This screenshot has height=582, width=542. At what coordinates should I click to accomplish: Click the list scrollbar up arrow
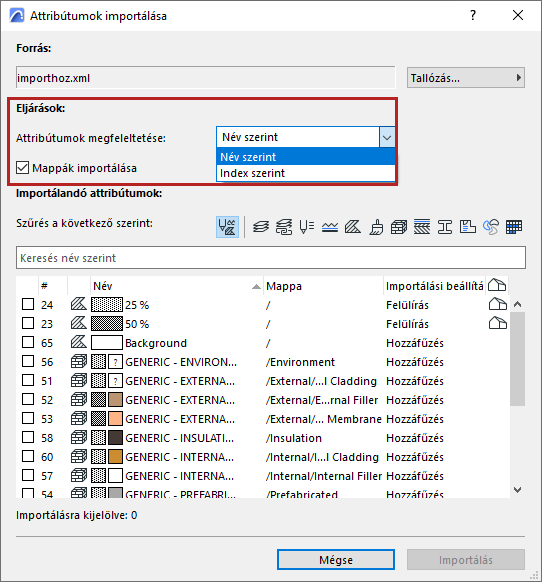[x=517, y=304]
